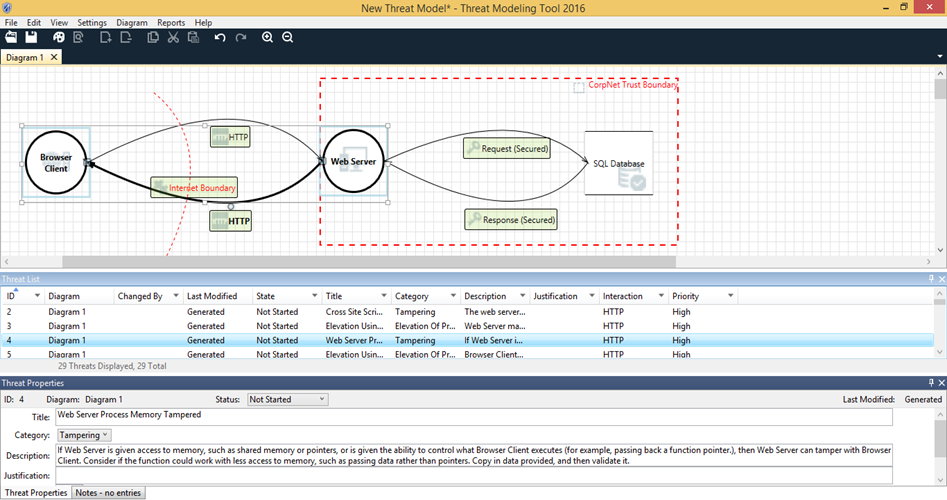This screenshot has height=500, width=947.
Task: Save the threat model with floppy icon
Action: point(31,37)
